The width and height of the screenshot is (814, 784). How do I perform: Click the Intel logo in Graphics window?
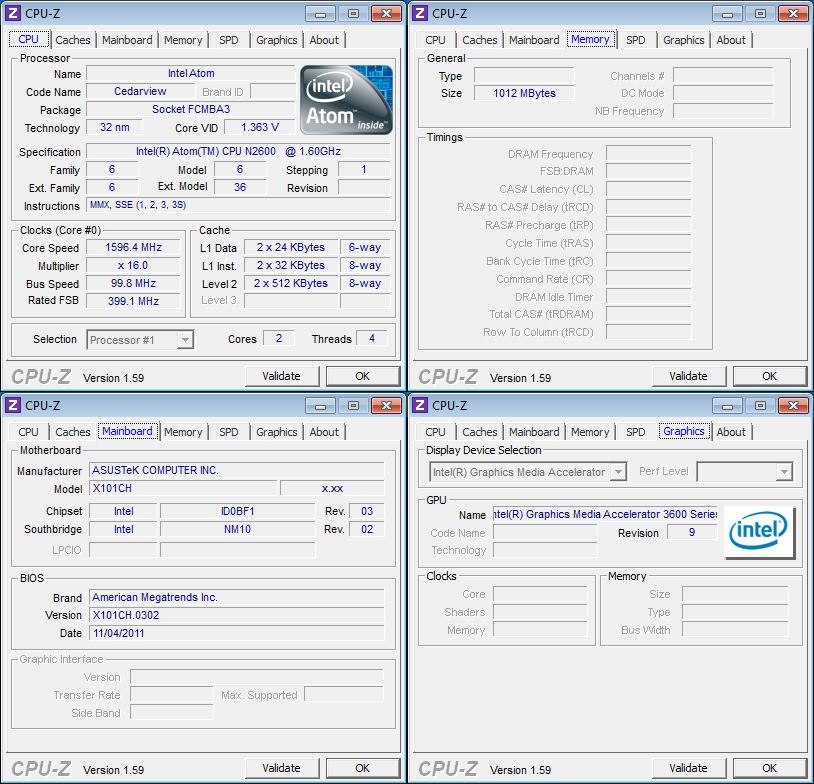click(759, 532)
